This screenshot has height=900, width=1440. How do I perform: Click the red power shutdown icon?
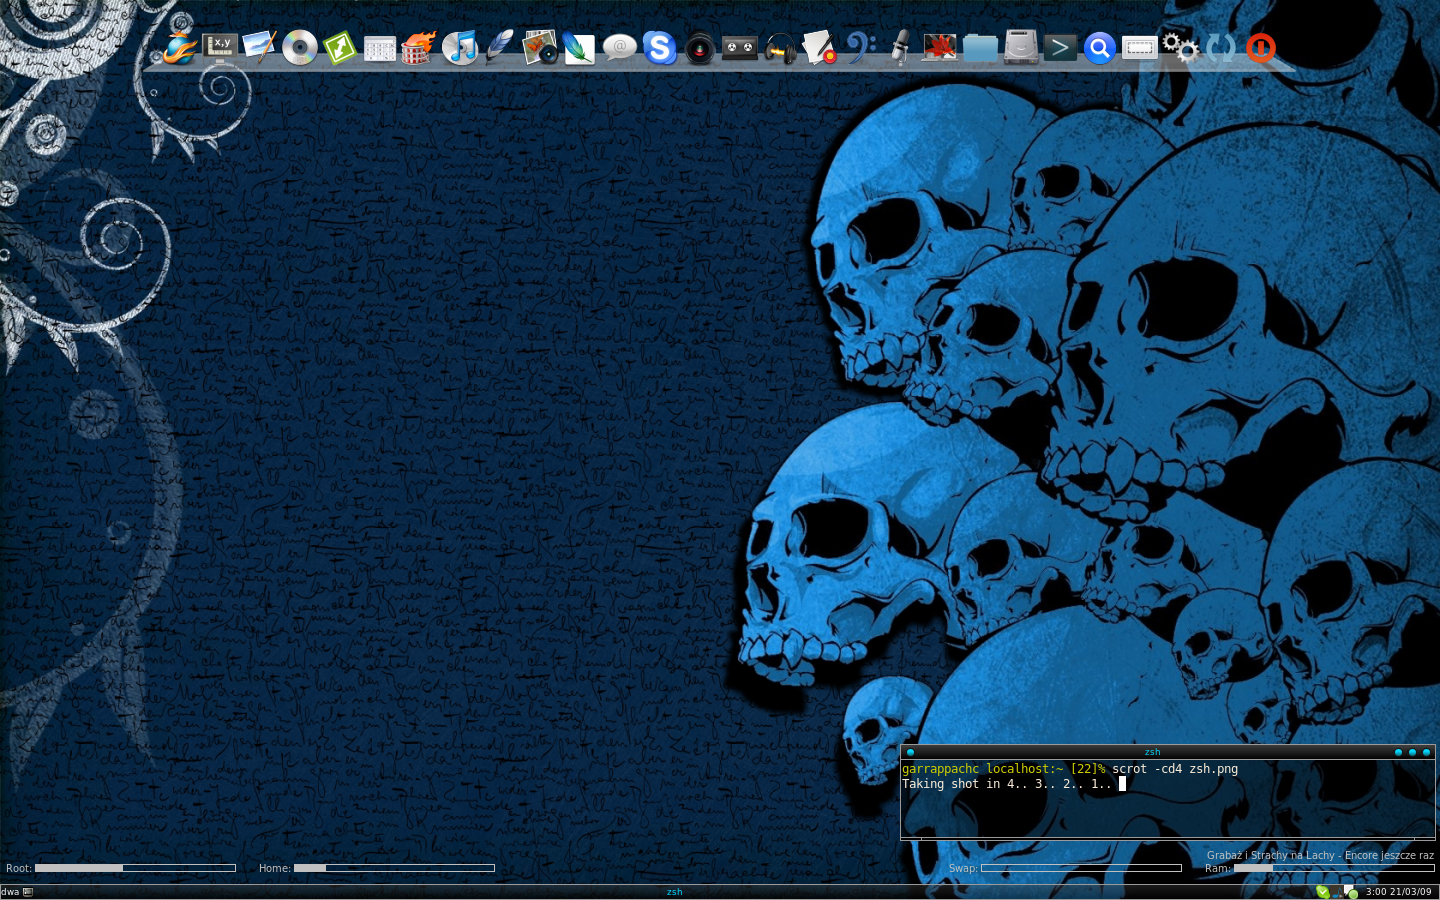pyautogui.click(x=1261, y=47)
